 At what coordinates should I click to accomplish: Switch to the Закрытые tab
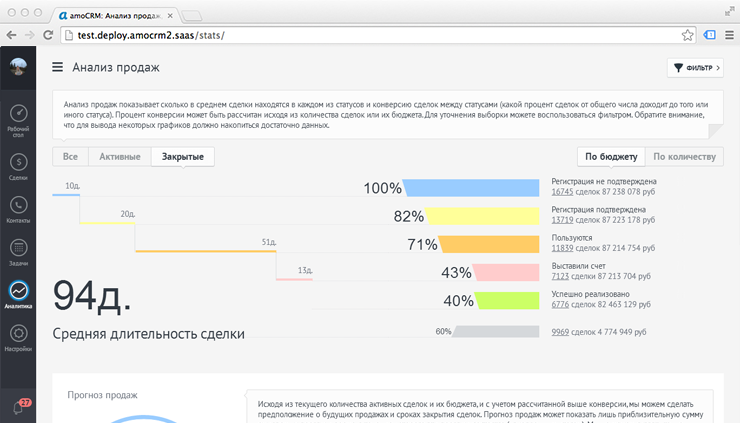(183, 157)
